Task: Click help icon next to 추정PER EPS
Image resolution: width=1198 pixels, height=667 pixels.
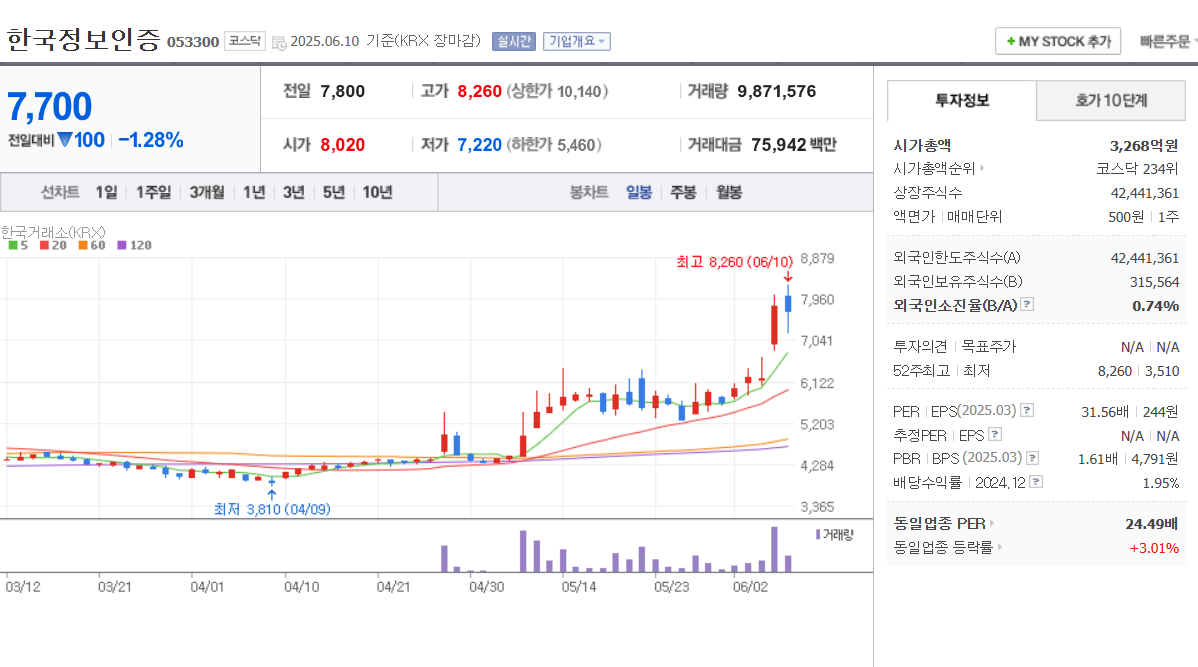Action: coord(995,434)
